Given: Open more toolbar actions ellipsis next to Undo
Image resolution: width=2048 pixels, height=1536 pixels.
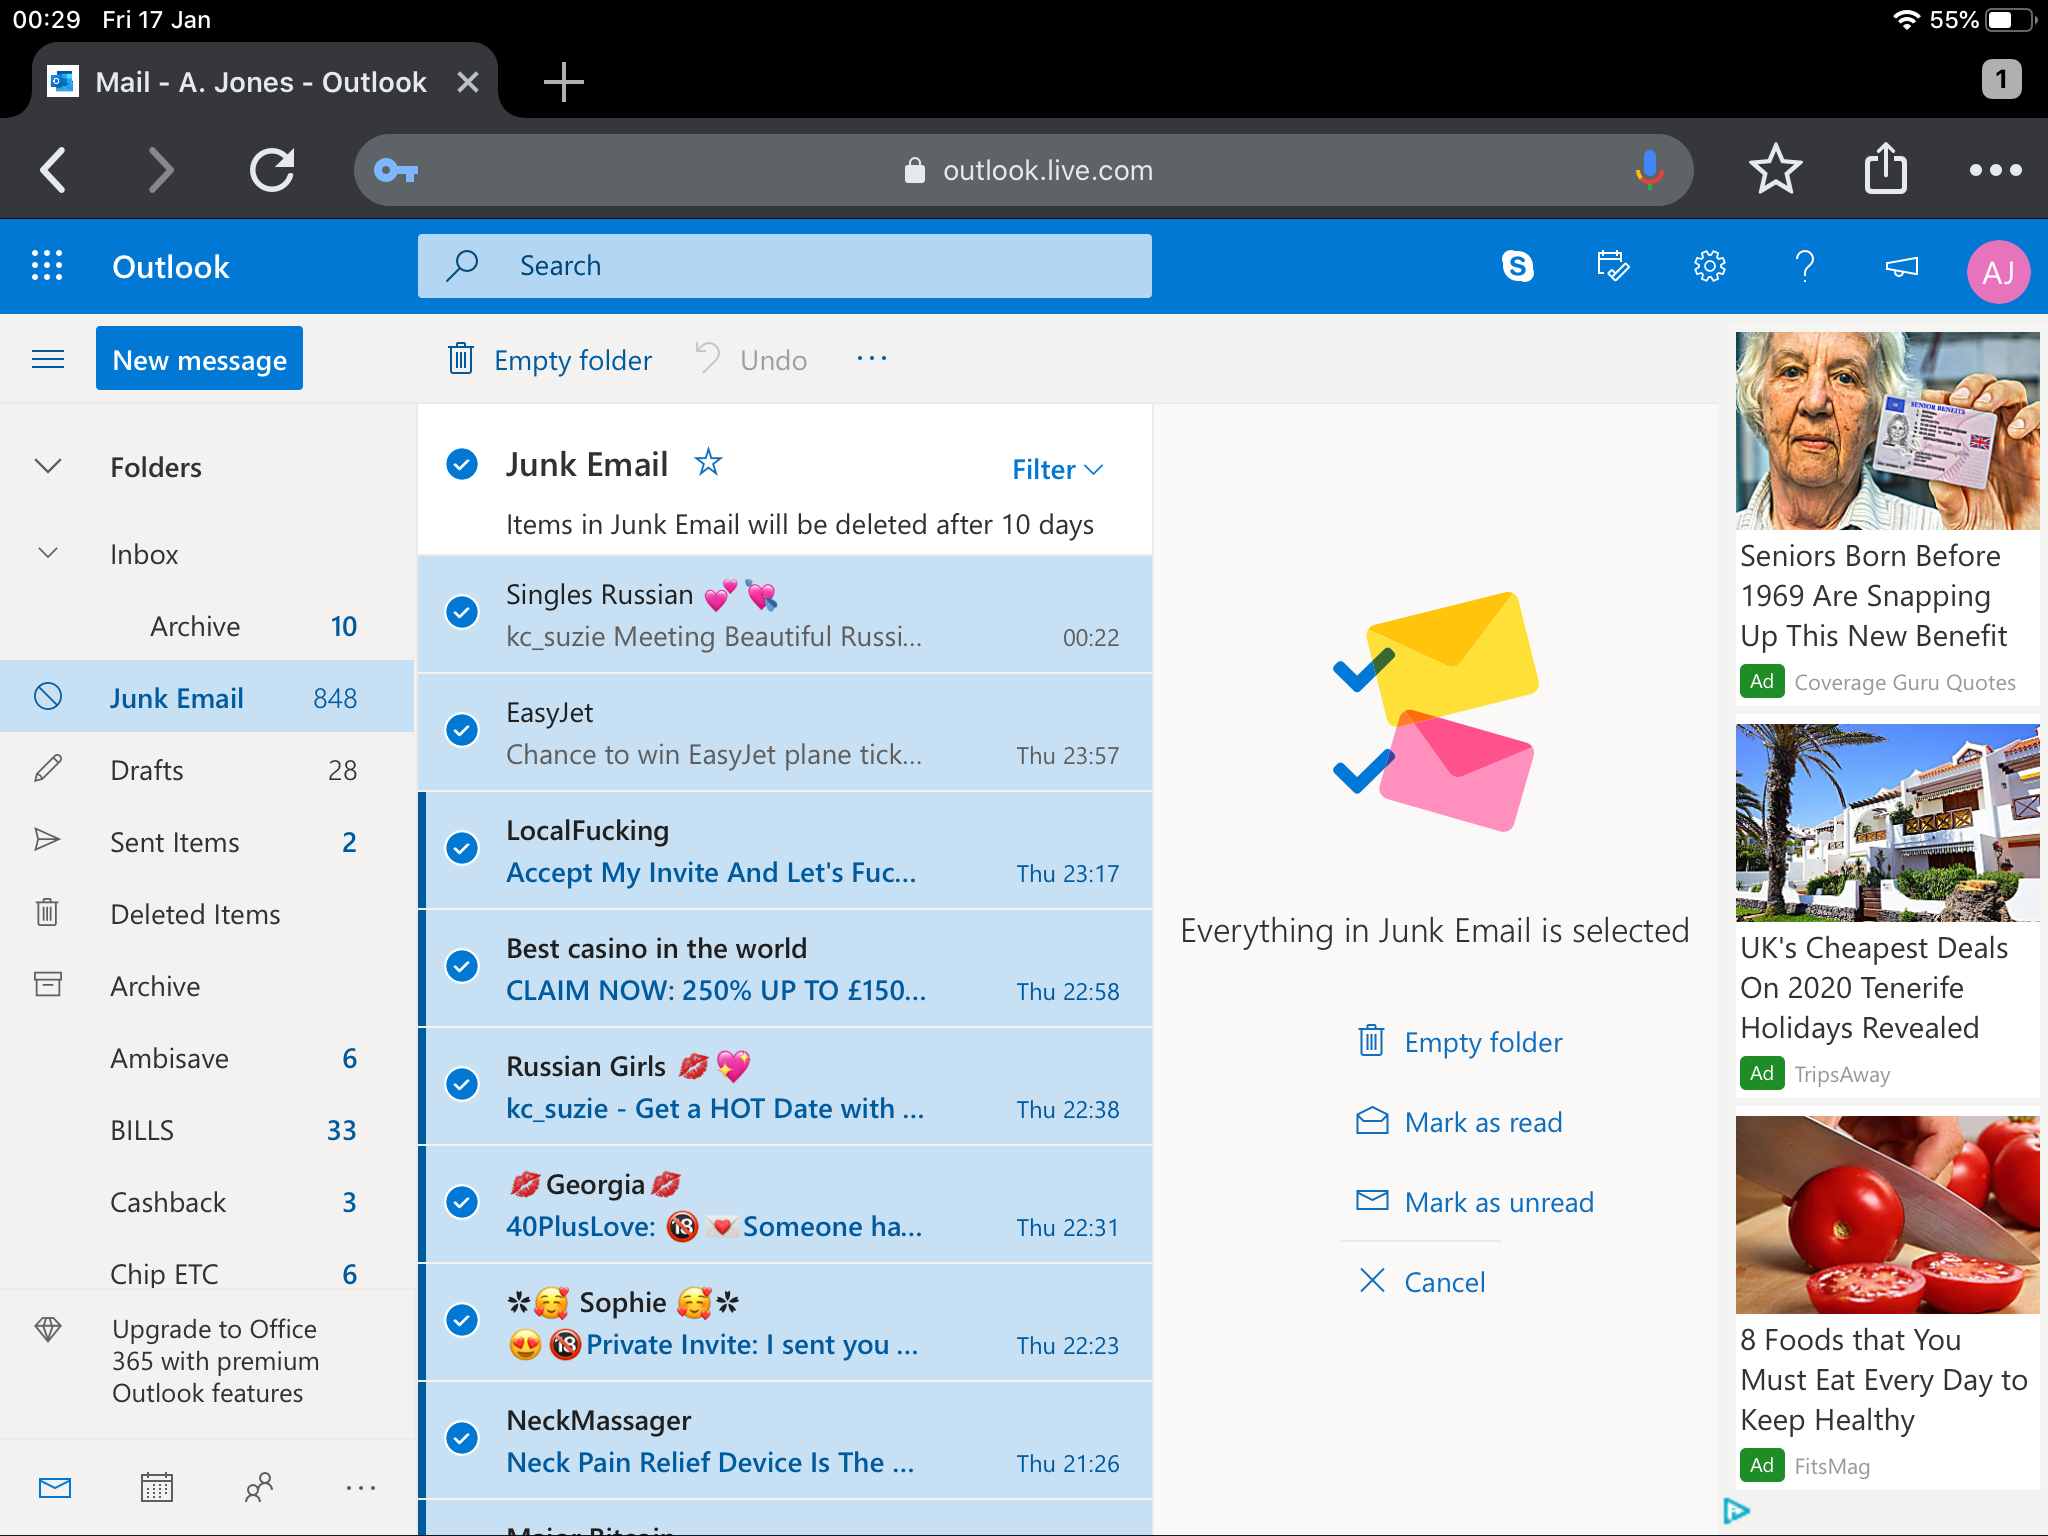Looking at the screenshot, I should [871, 359].
